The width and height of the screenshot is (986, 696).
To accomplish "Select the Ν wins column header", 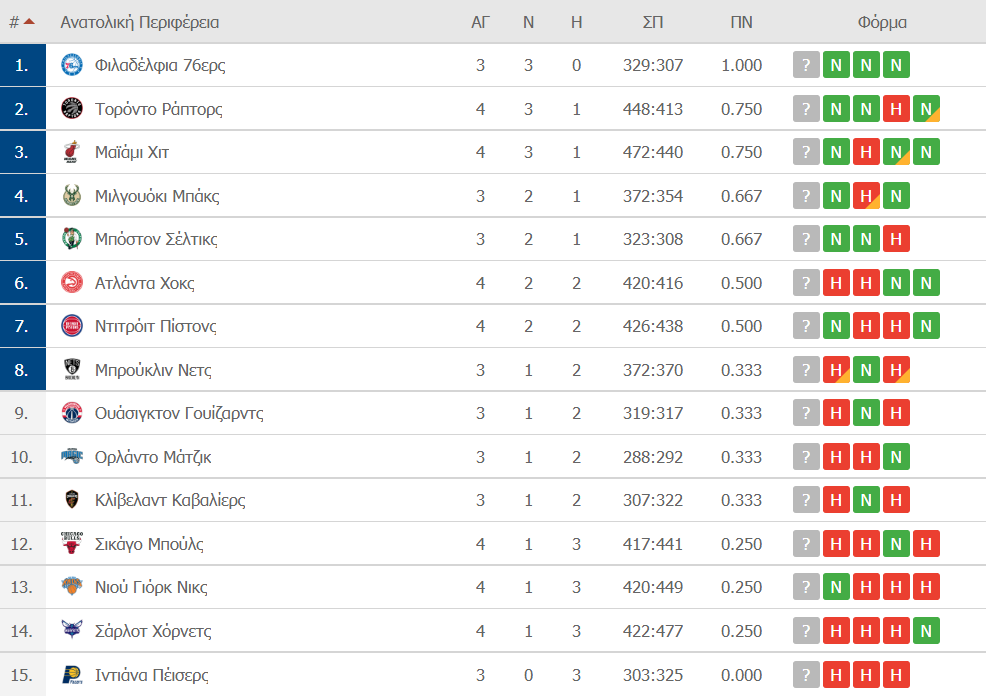I will (528, 23).
